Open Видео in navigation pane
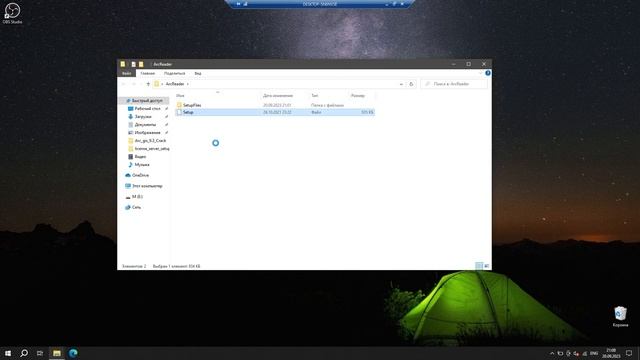 click(140, 157)
